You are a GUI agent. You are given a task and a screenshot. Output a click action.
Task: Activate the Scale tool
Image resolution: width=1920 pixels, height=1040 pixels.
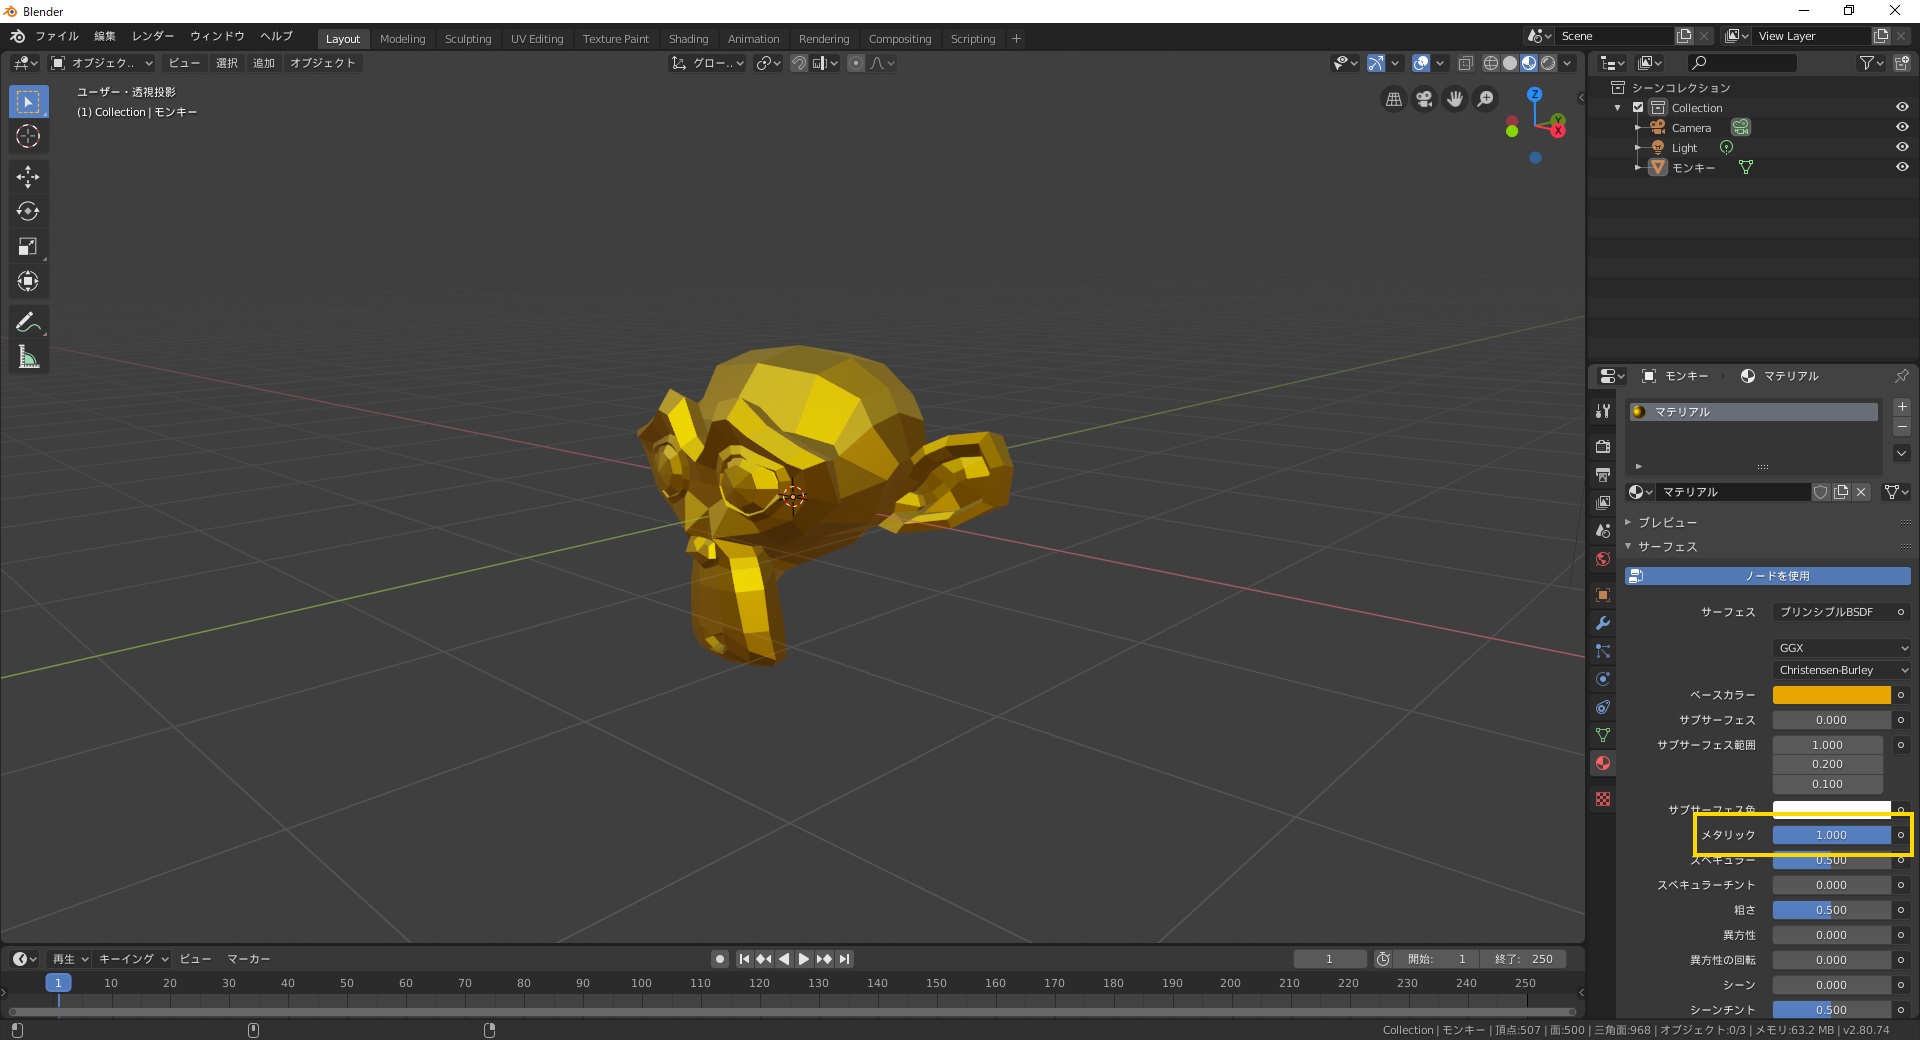click(x=28, y=247)
